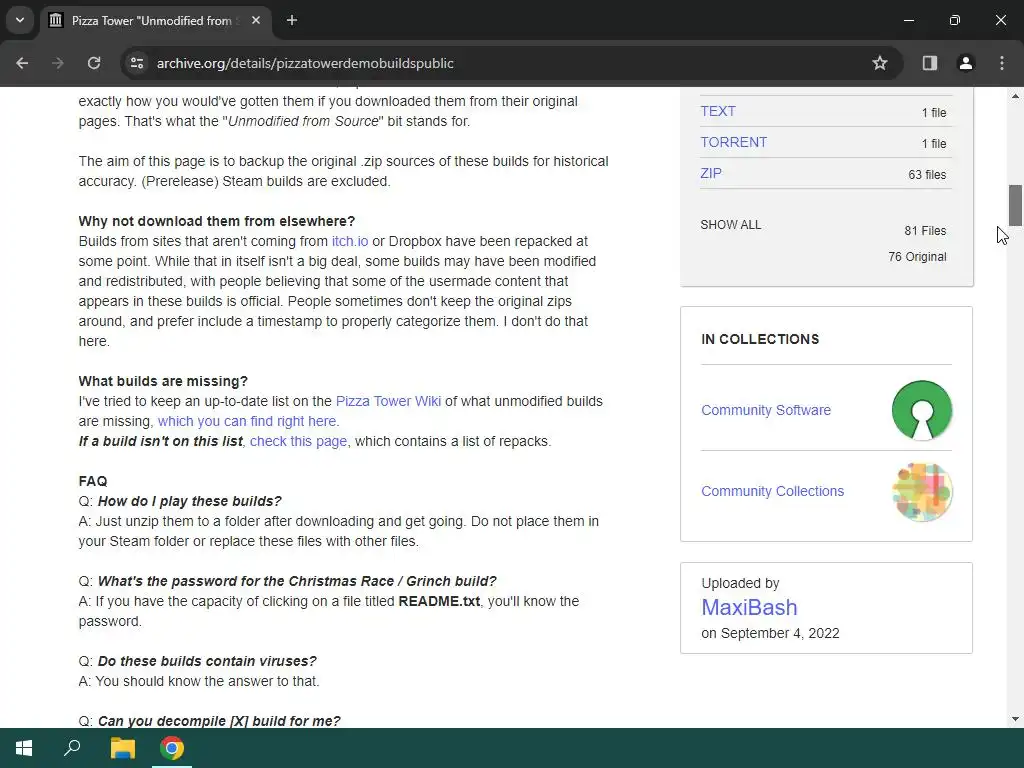Open the ZIP download option
This screenshot has width=1024, height=768.
(711, 173)
